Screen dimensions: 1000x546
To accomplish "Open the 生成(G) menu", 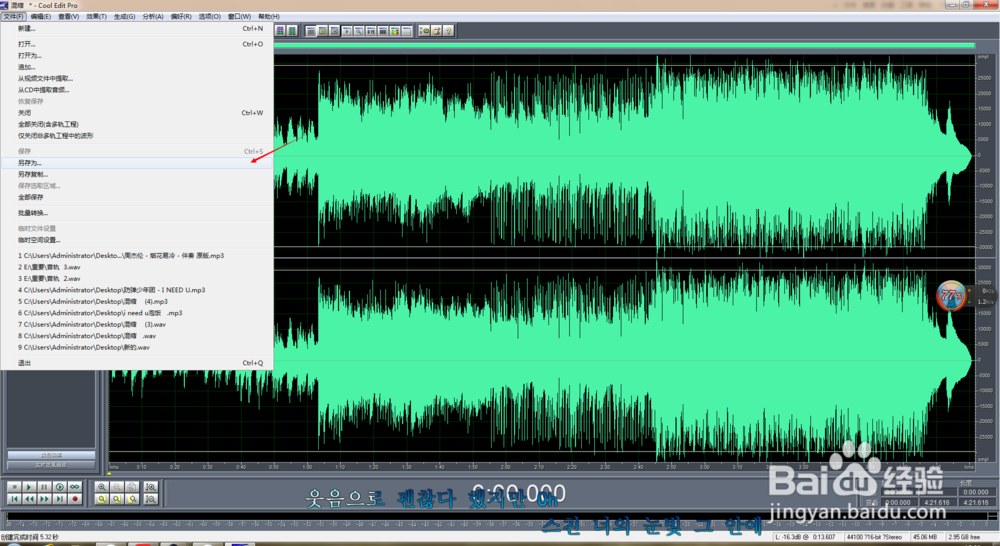I will [x=124, y=17].
